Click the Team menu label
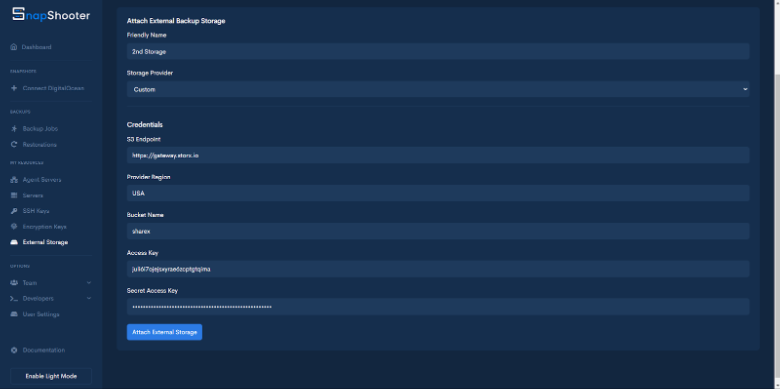Image resolution: width=780 pixels, height=389 pixels. (29, 283)
